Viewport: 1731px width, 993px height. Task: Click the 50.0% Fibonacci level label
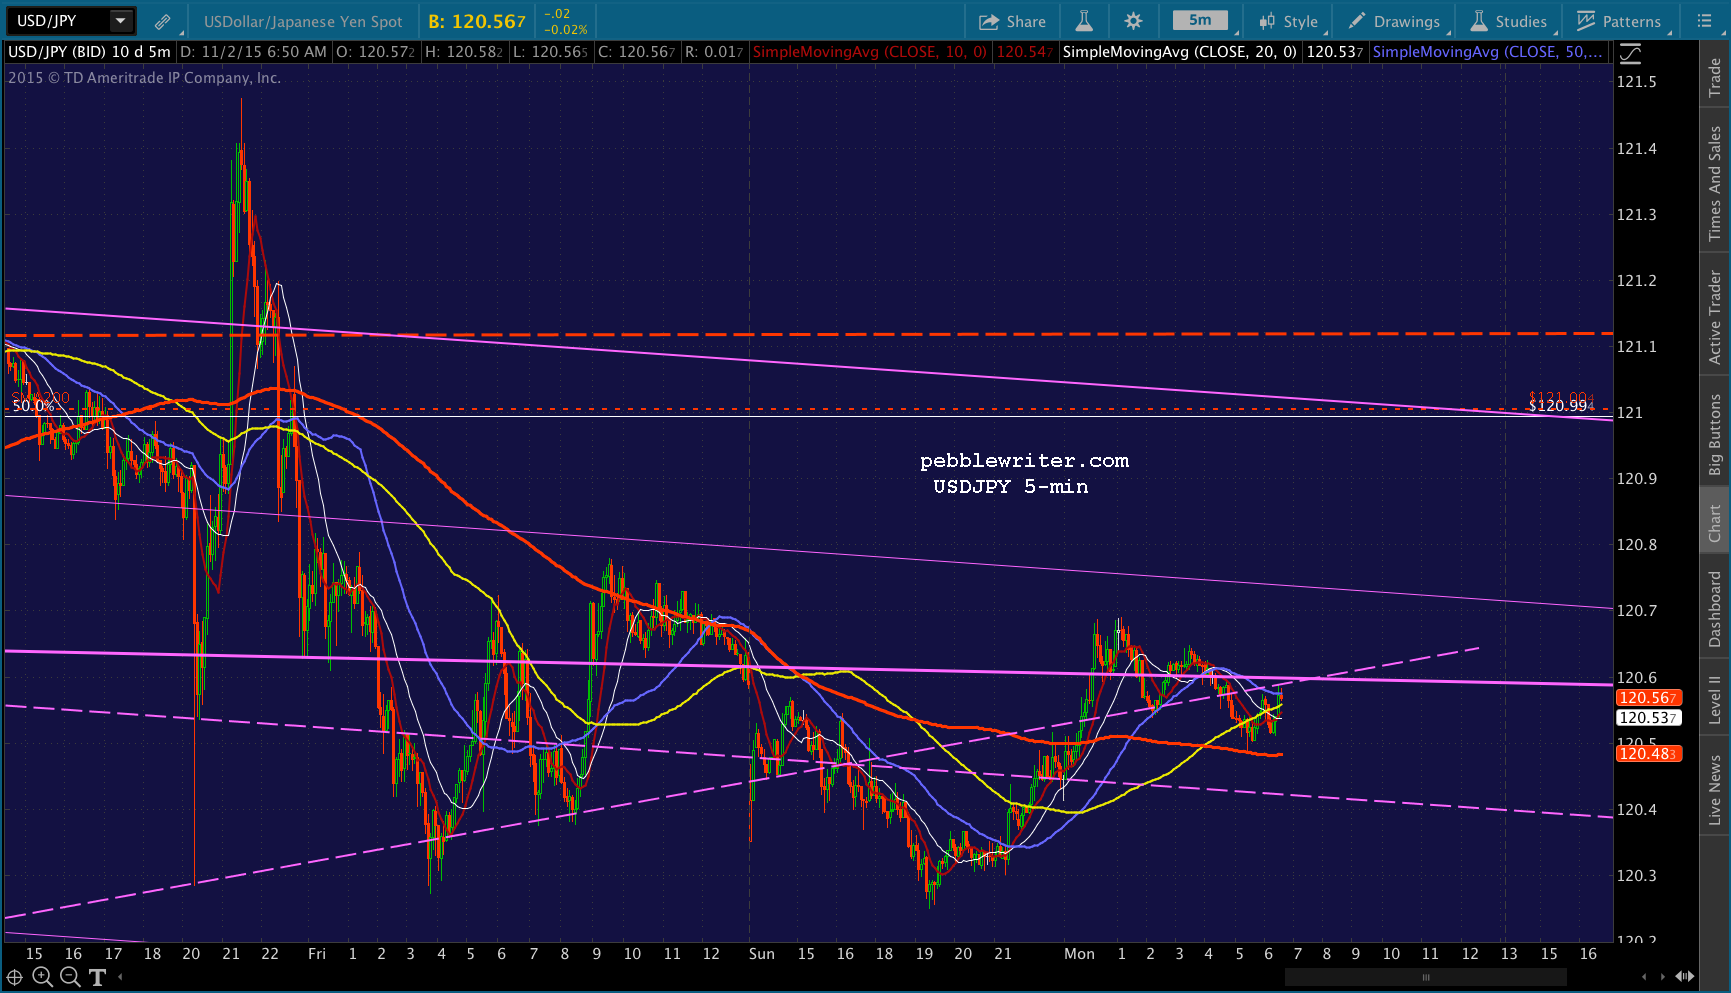33,406
